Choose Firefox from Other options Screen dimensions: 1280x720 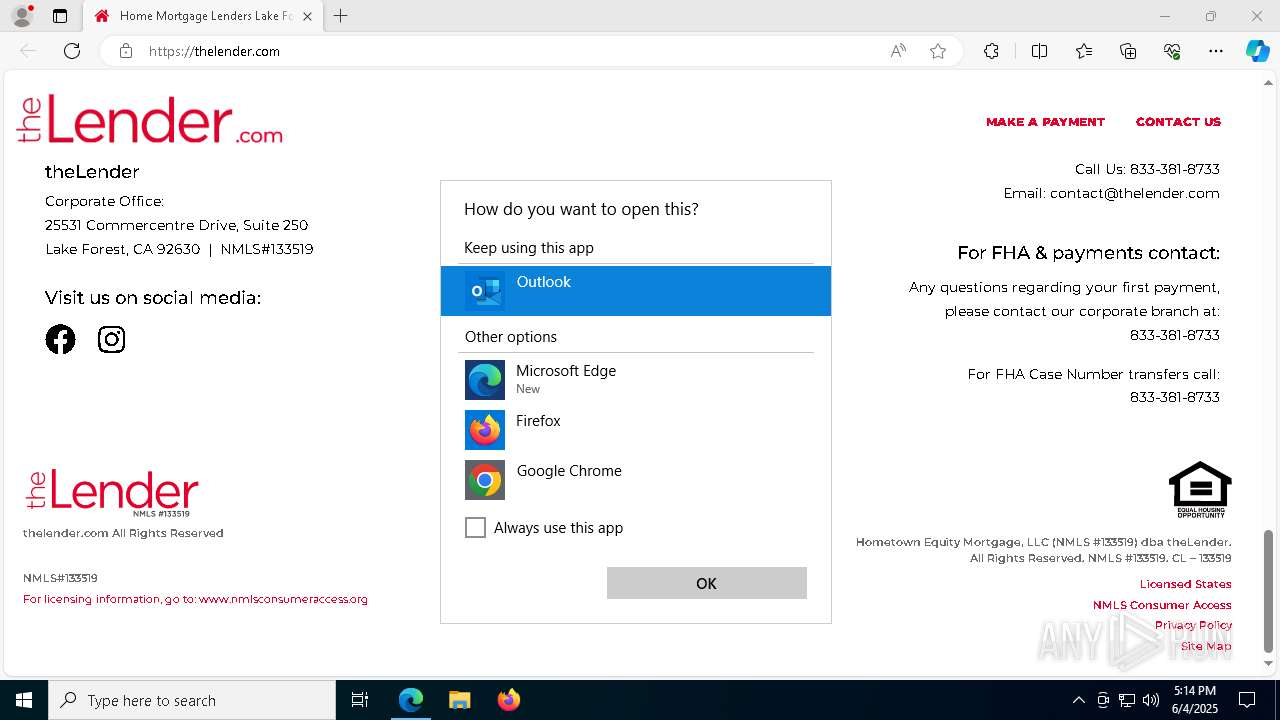[636, 429]
